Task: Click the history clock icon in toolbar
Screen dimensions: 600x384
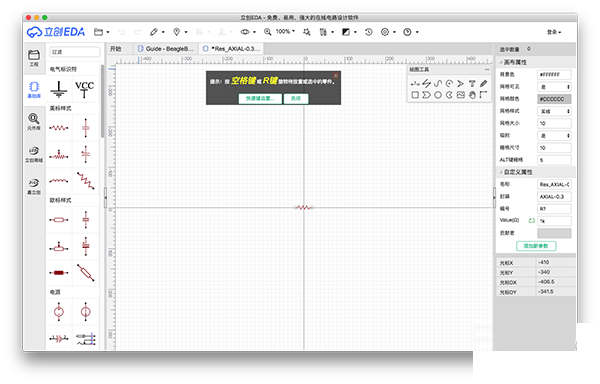Action: 368,32
